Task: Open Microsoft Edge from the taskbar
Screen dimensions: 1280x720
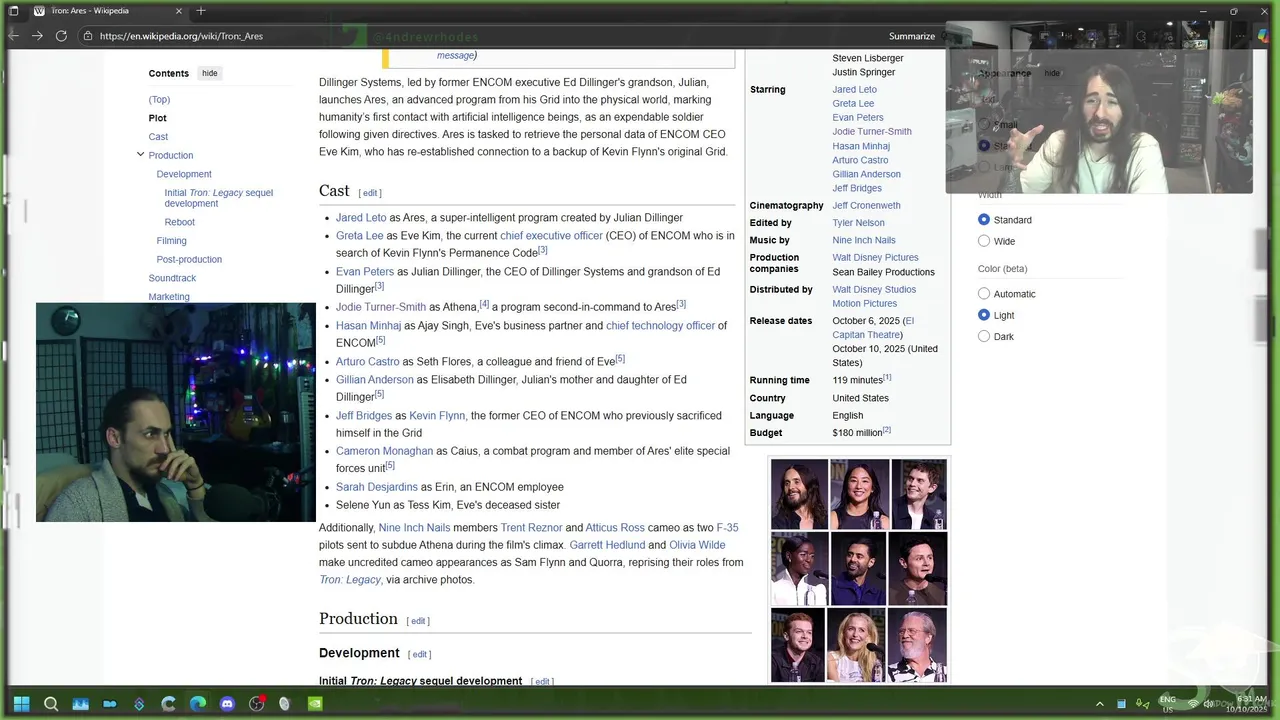Action: click(x=198, y=704)
